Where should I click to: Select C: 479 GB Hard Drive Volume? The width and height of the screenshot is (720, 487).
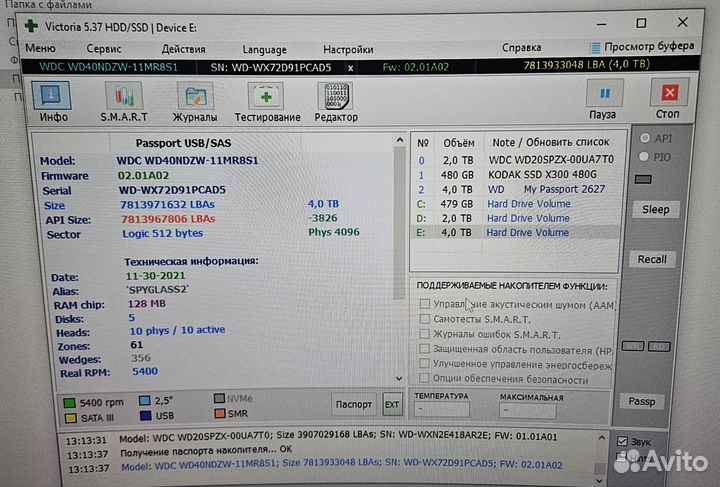pyautogui.click(x=515, y=204)
